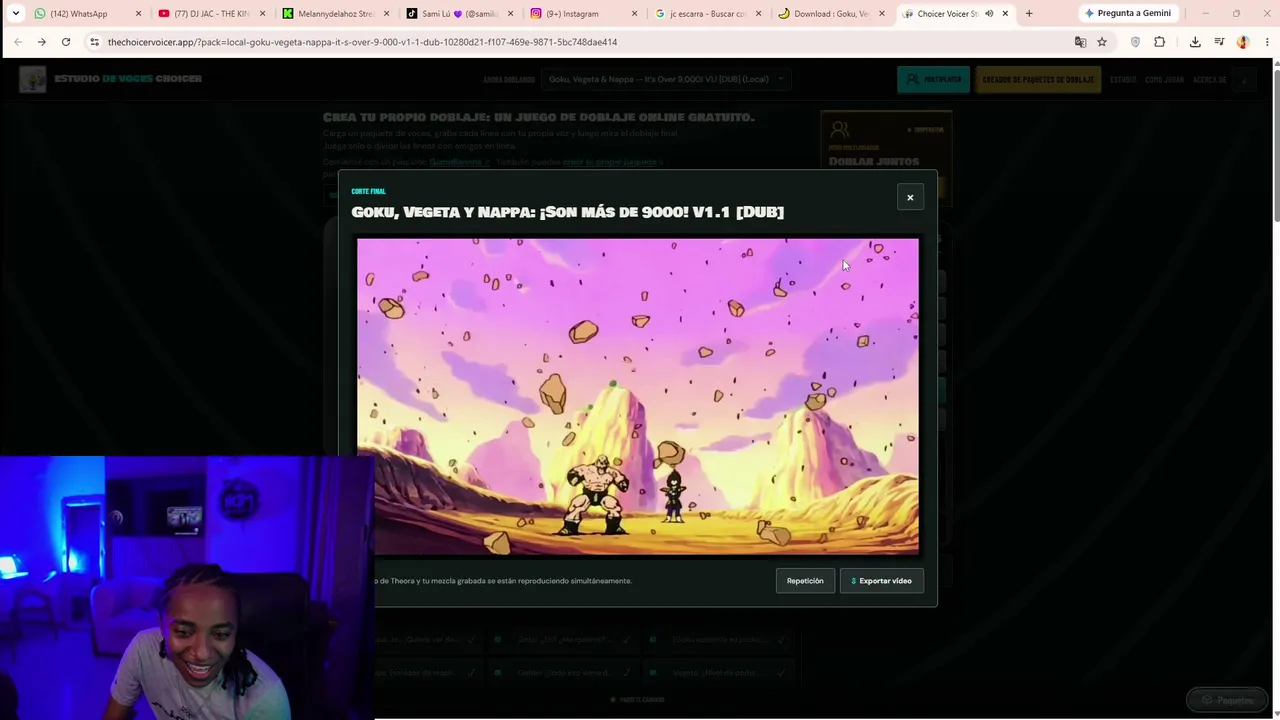1280x720 pixels.
Task: Close the WhatsApp tab
Action: click(138, 14)
